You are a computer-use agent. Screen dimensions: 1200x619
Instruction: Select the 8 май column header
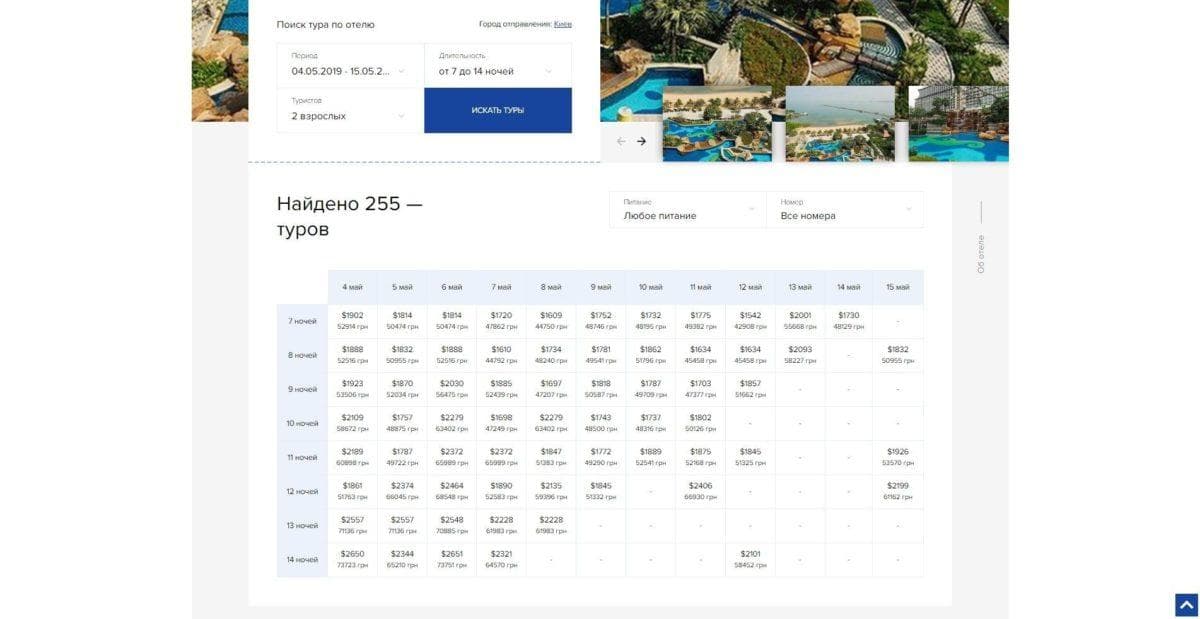click(x=551, y=287)
